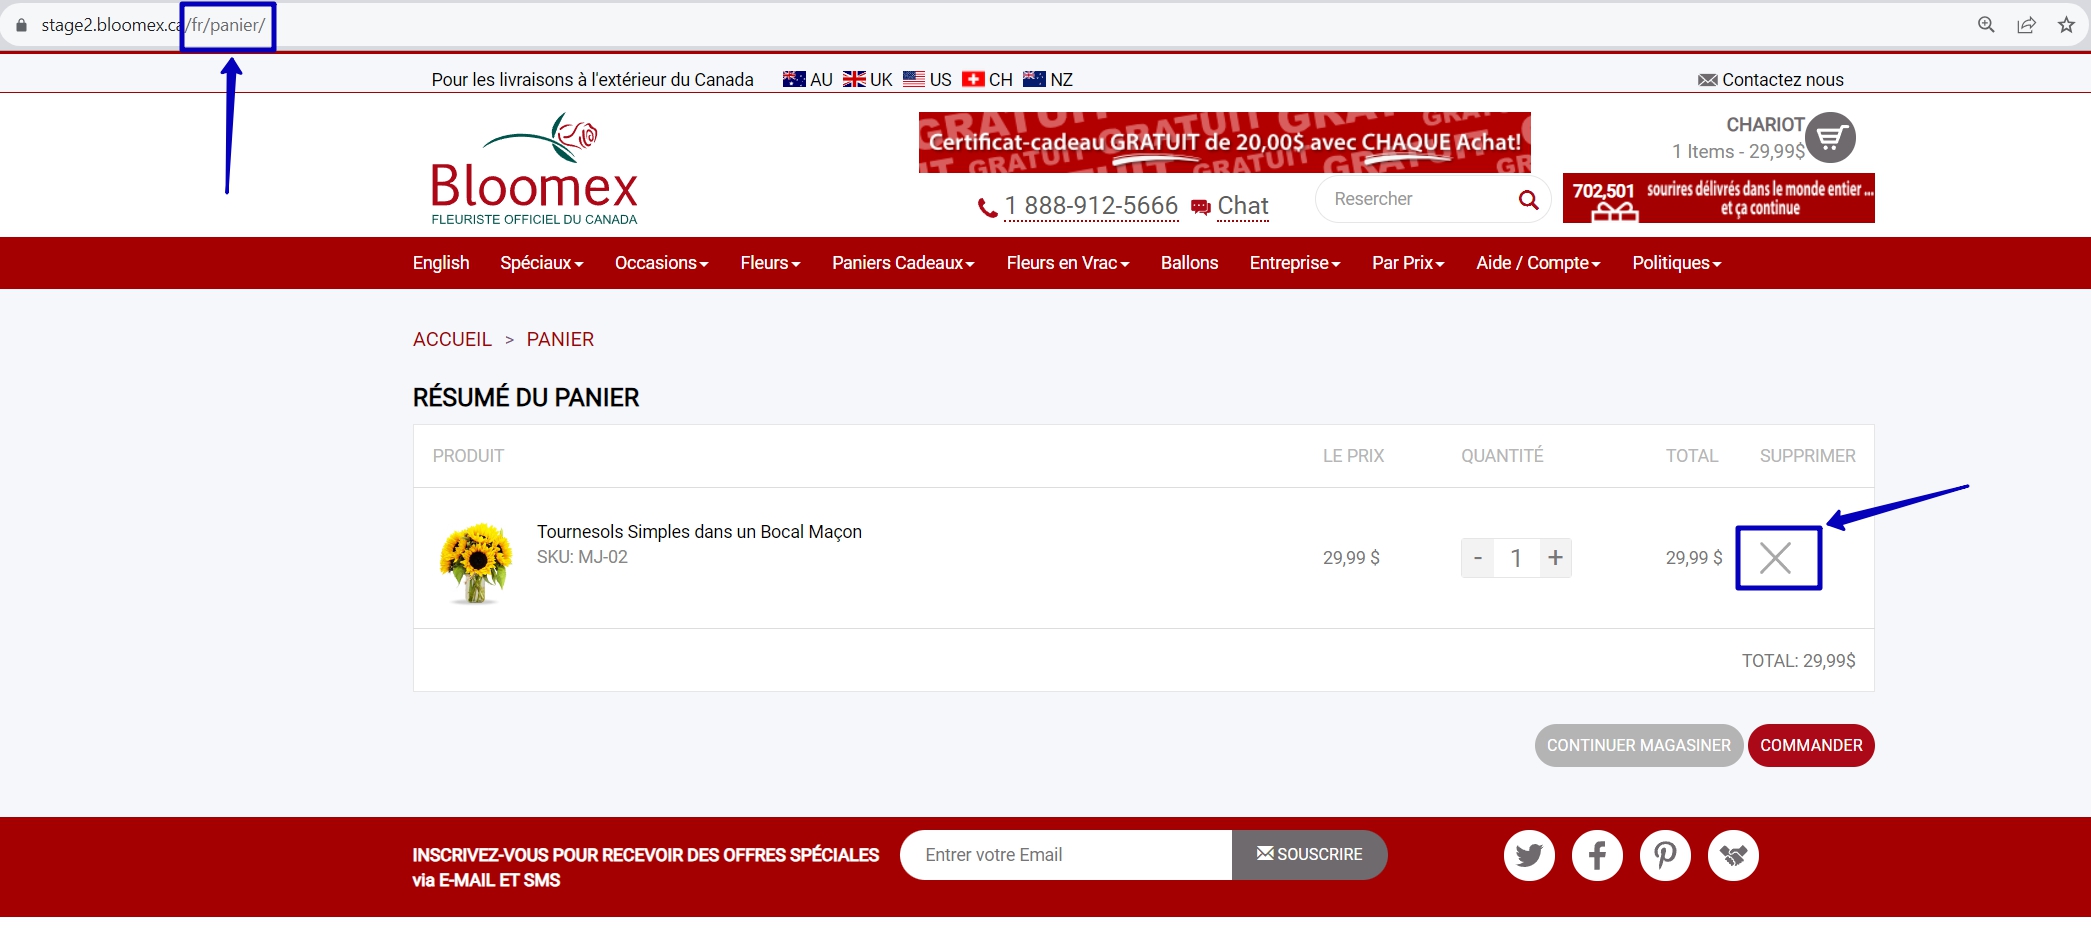Click the 'PRODUIT' column header
This screenshot has height=932, width=2091.
click(468, 456)
